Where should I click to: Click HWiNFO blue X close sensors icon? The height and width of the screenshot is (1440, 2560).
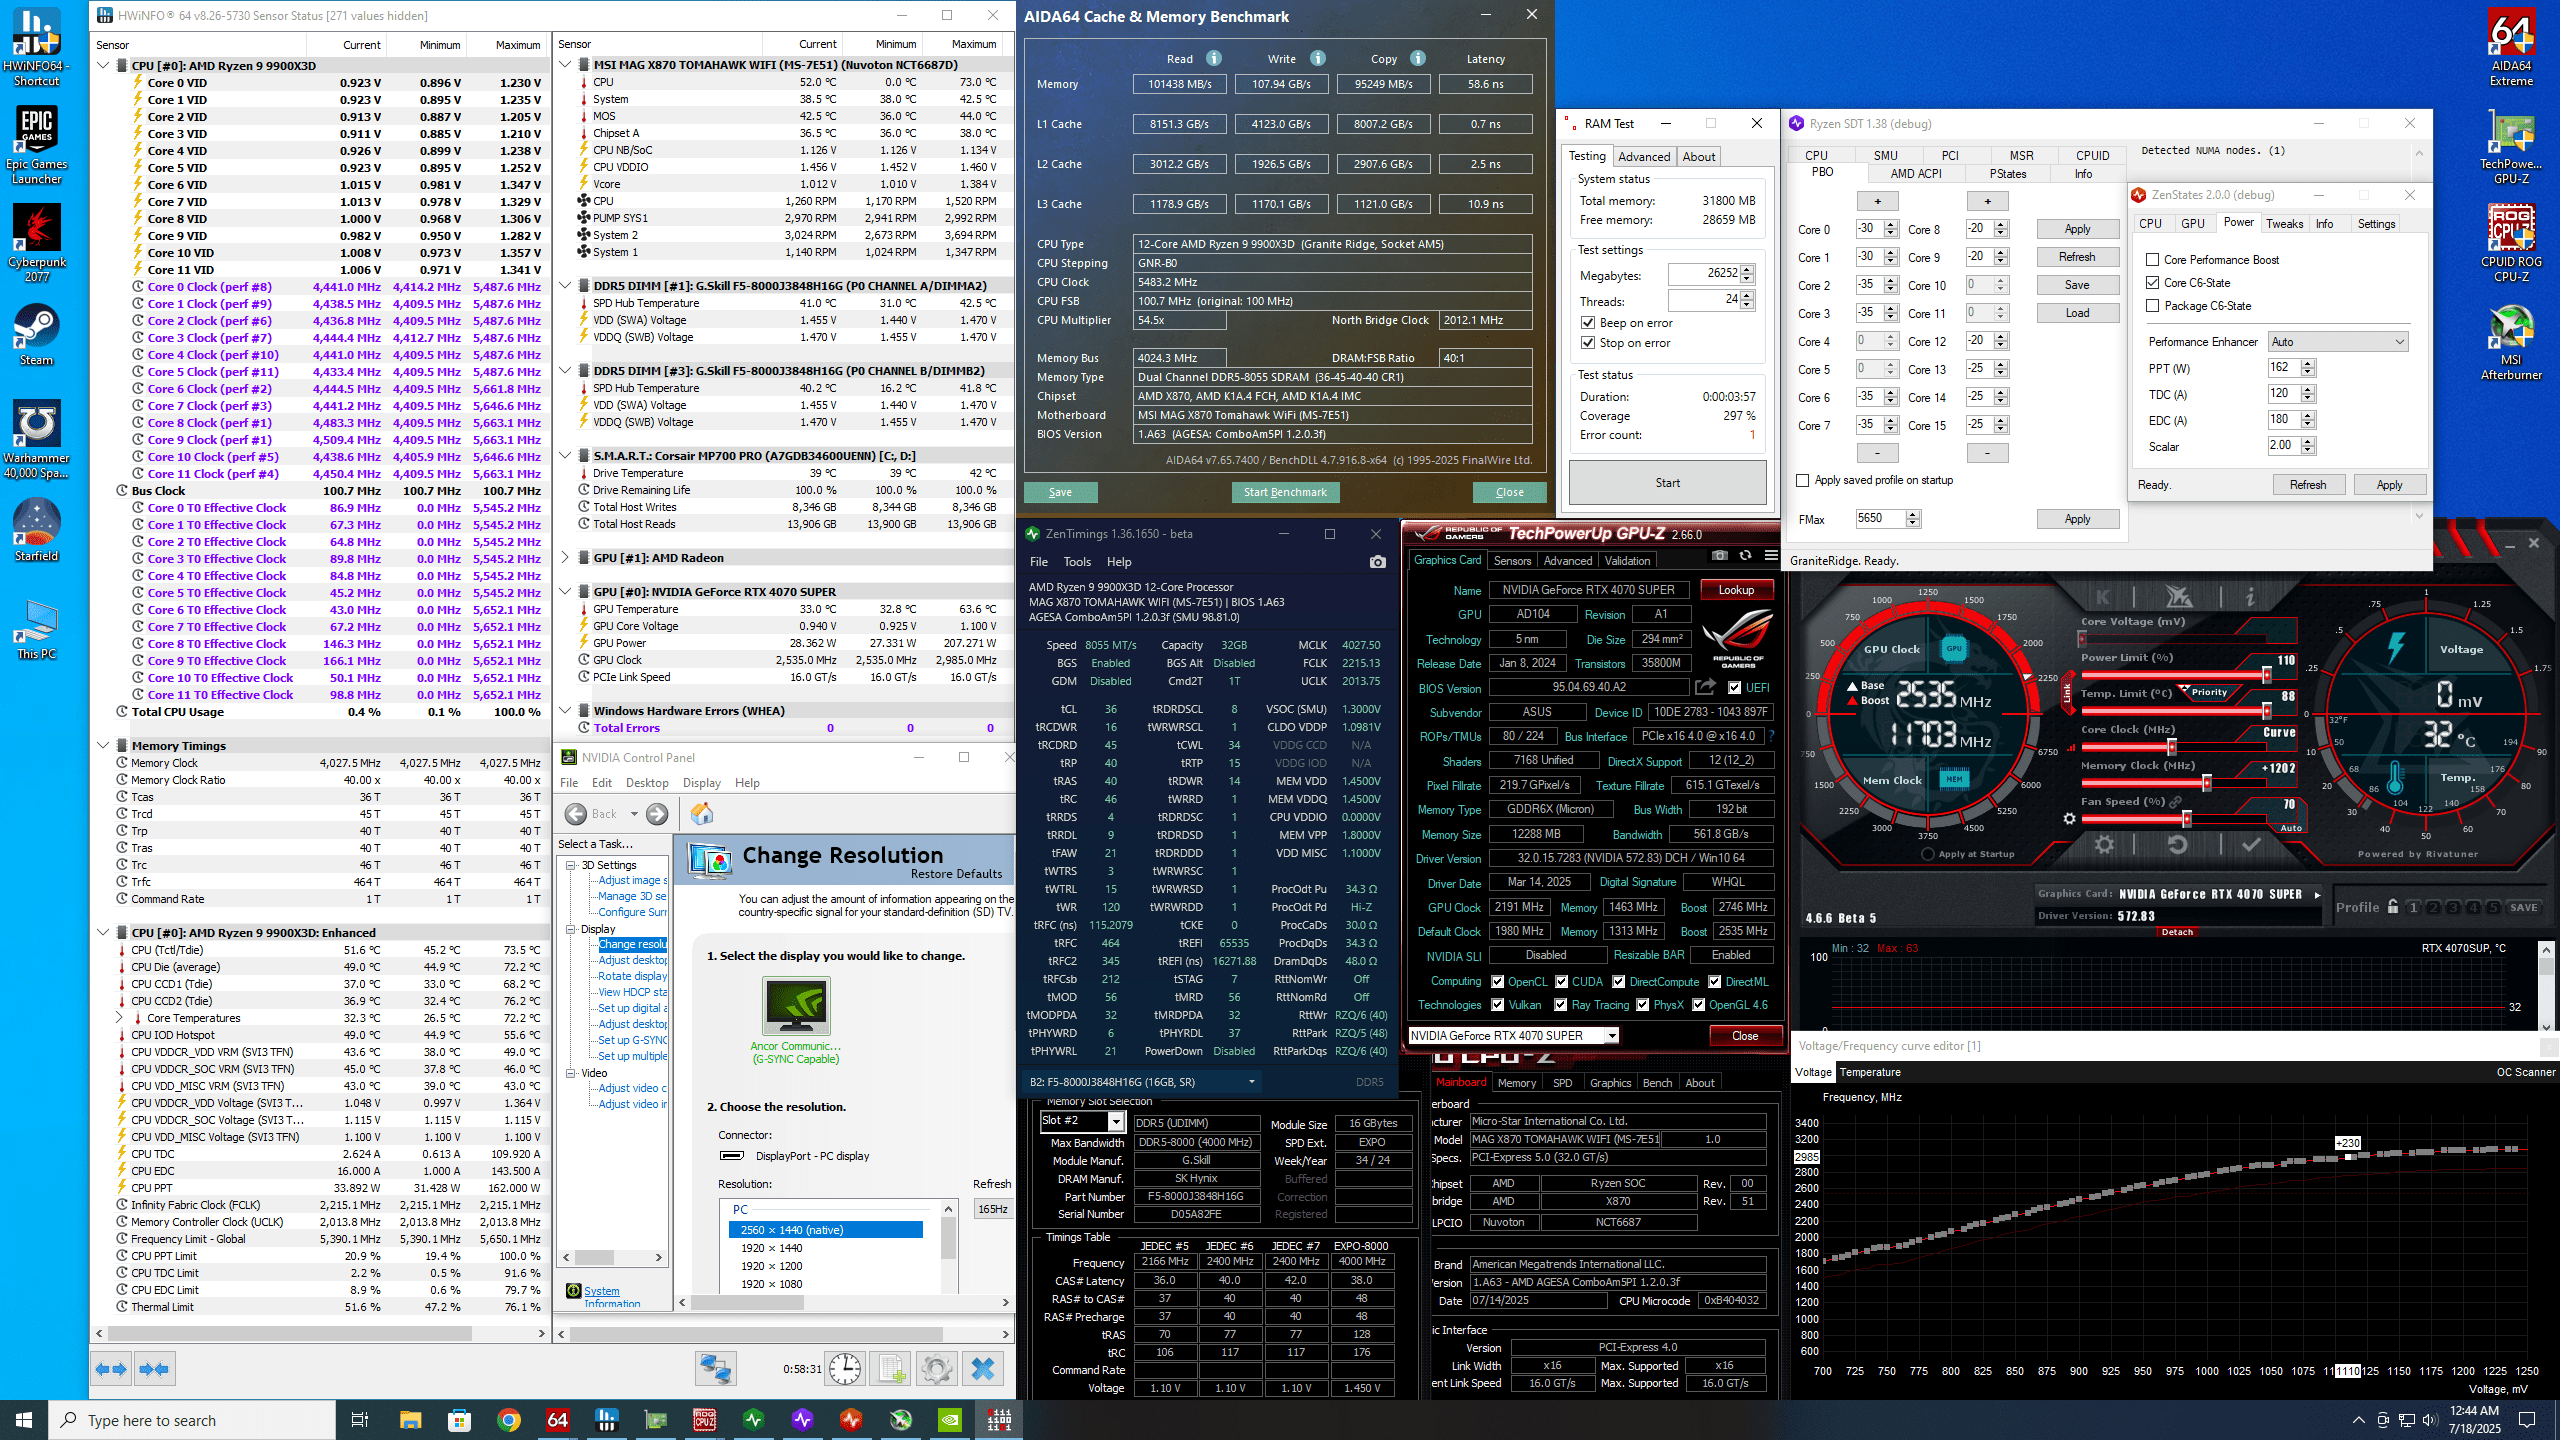coord(983,1369)
